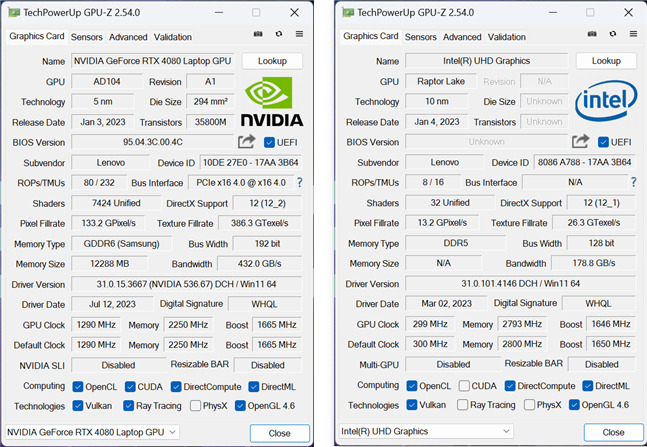Click 178.8 GB/s bandwidth value
The width and height of the screenshot is (647, 447).
[593, 263]
